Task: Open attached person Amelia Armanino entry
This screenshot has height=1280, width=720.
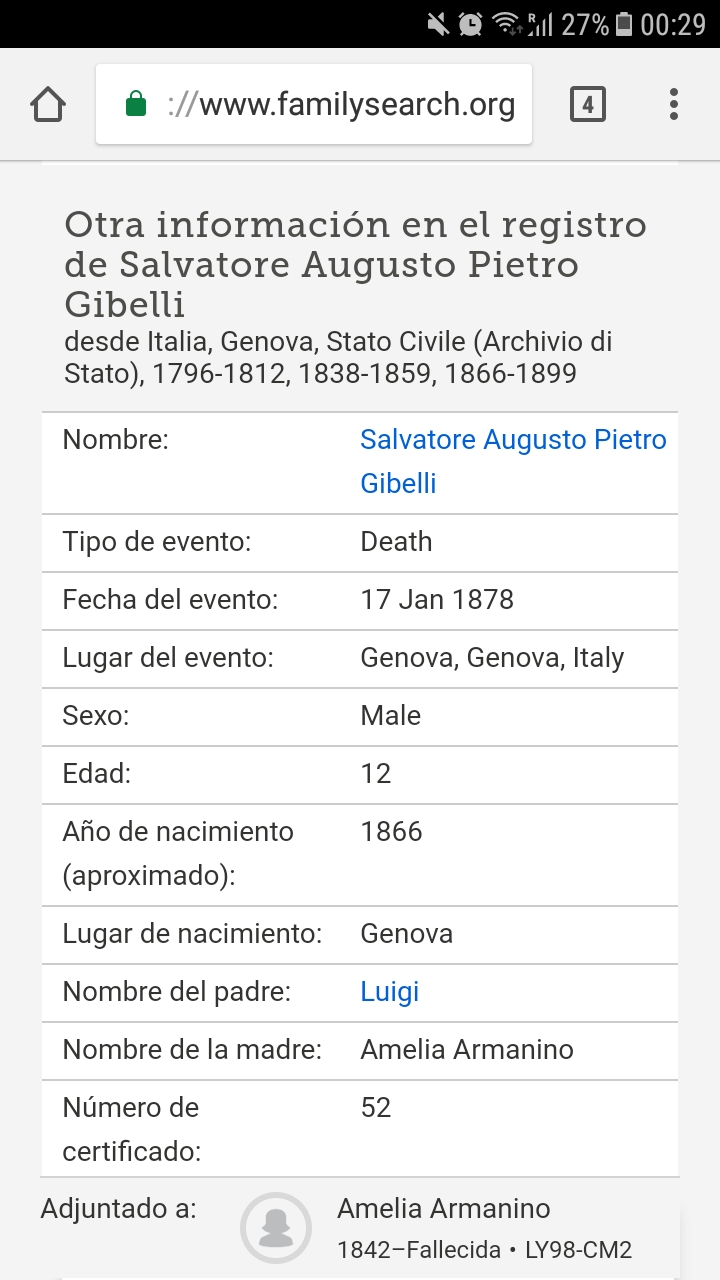Action: [x=443, y=1209]
